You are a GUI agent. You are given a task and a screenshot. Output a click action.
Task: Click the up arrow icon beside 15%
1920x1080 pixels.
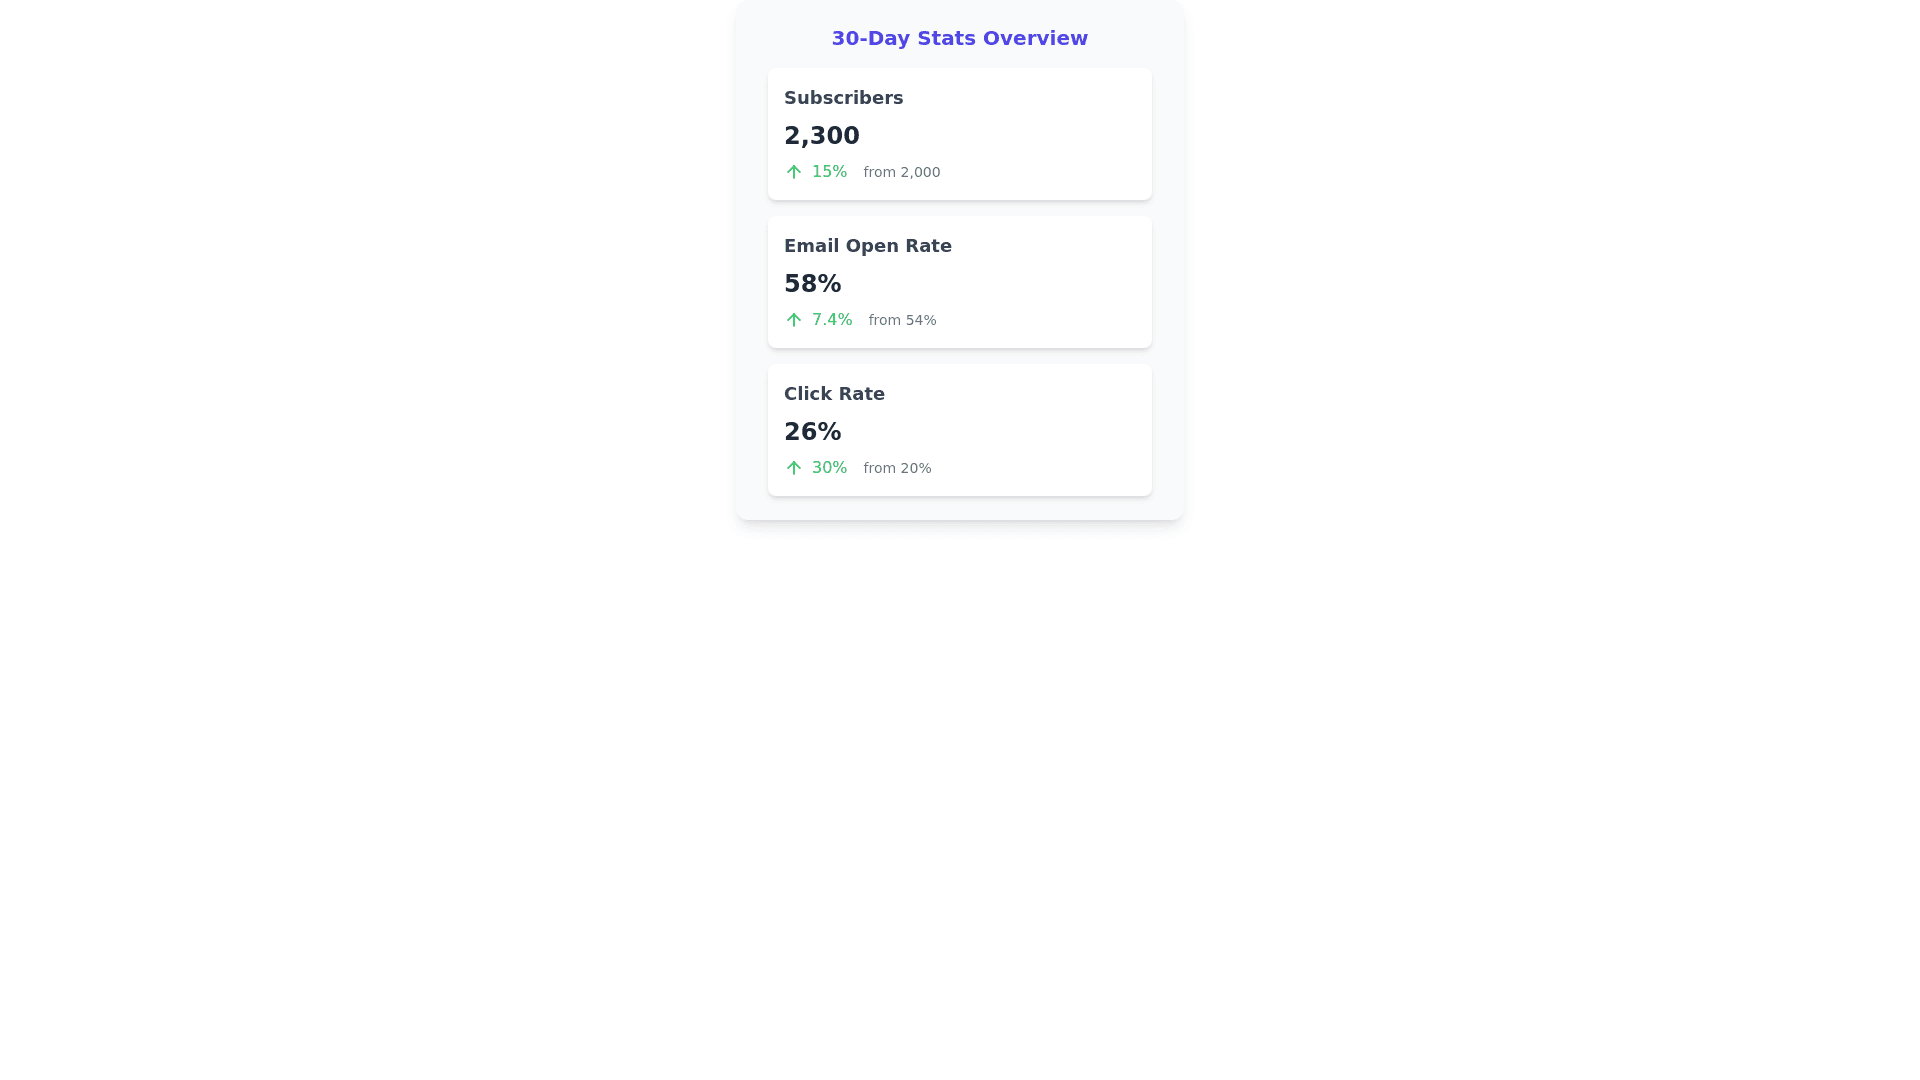click(x=793, y=172)
